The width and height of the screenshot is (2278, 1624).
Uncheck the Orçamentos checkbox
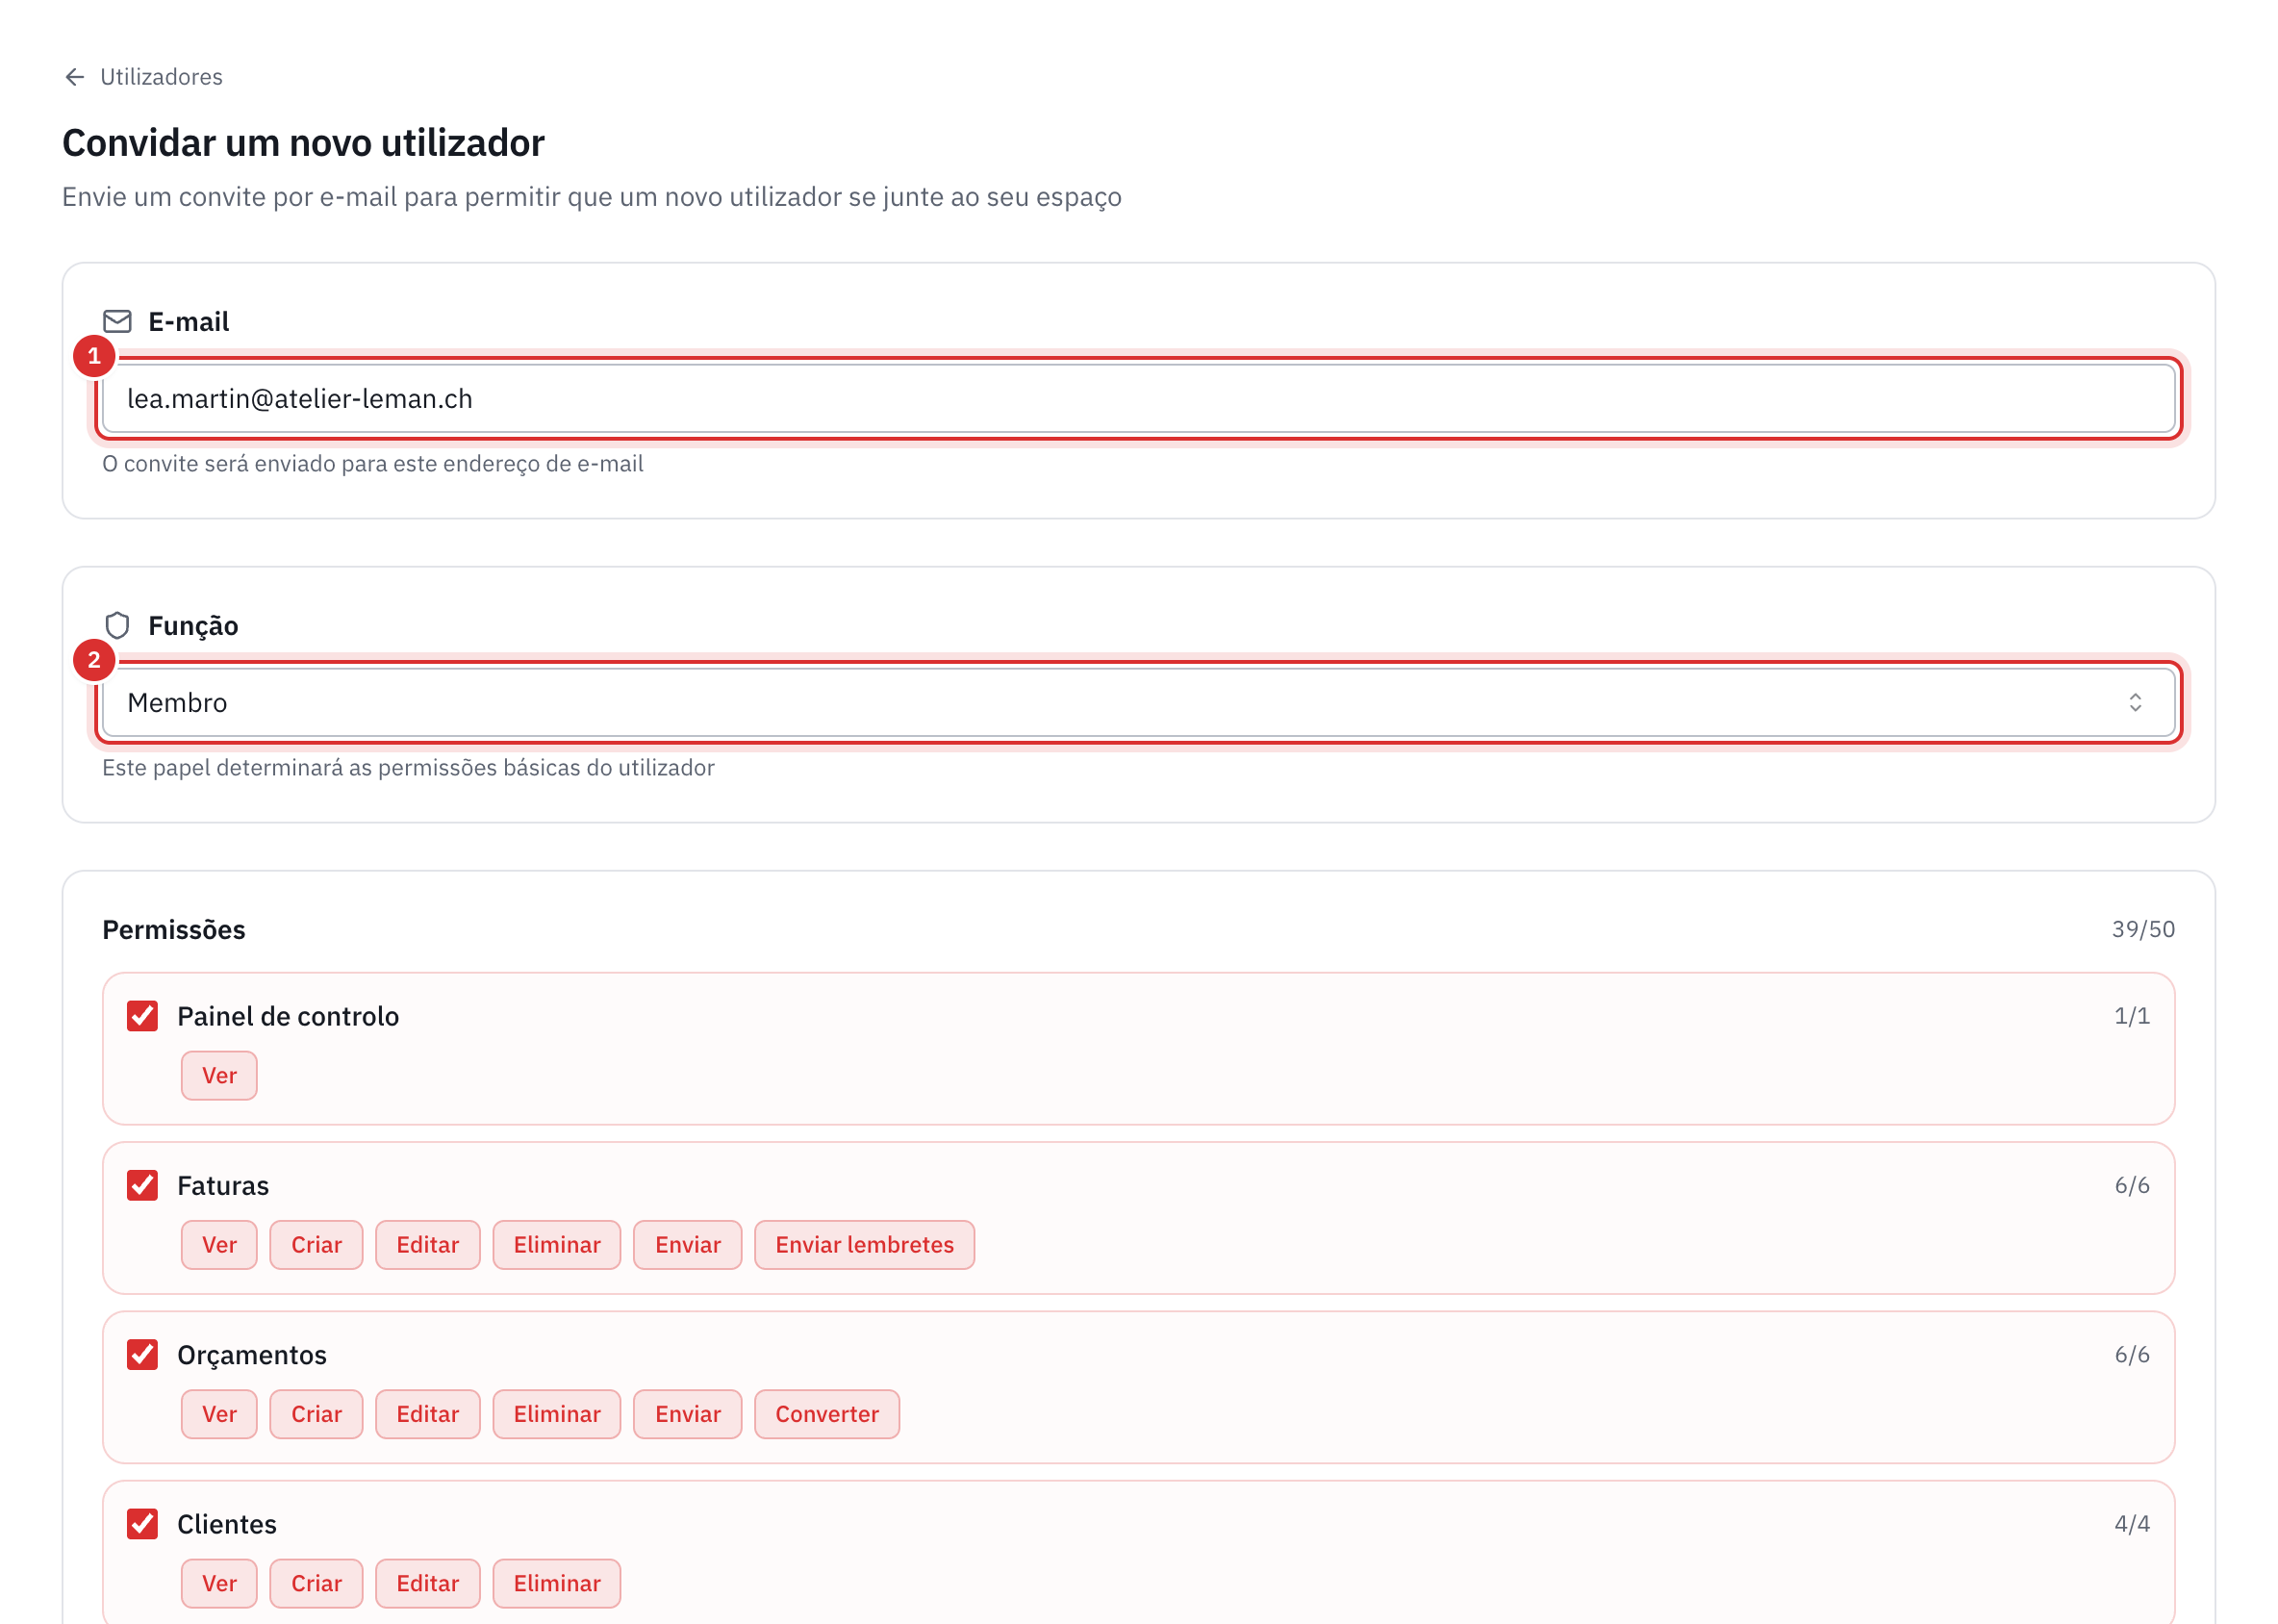click(142, 1354)
